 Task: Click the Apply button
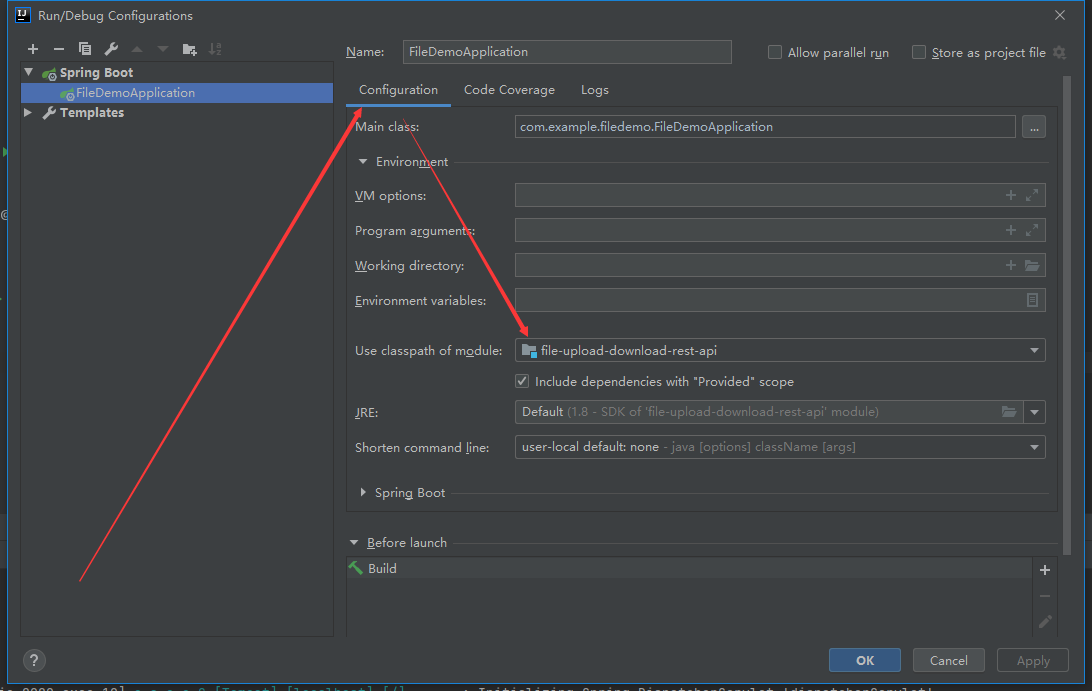(x=1033, y=660)
